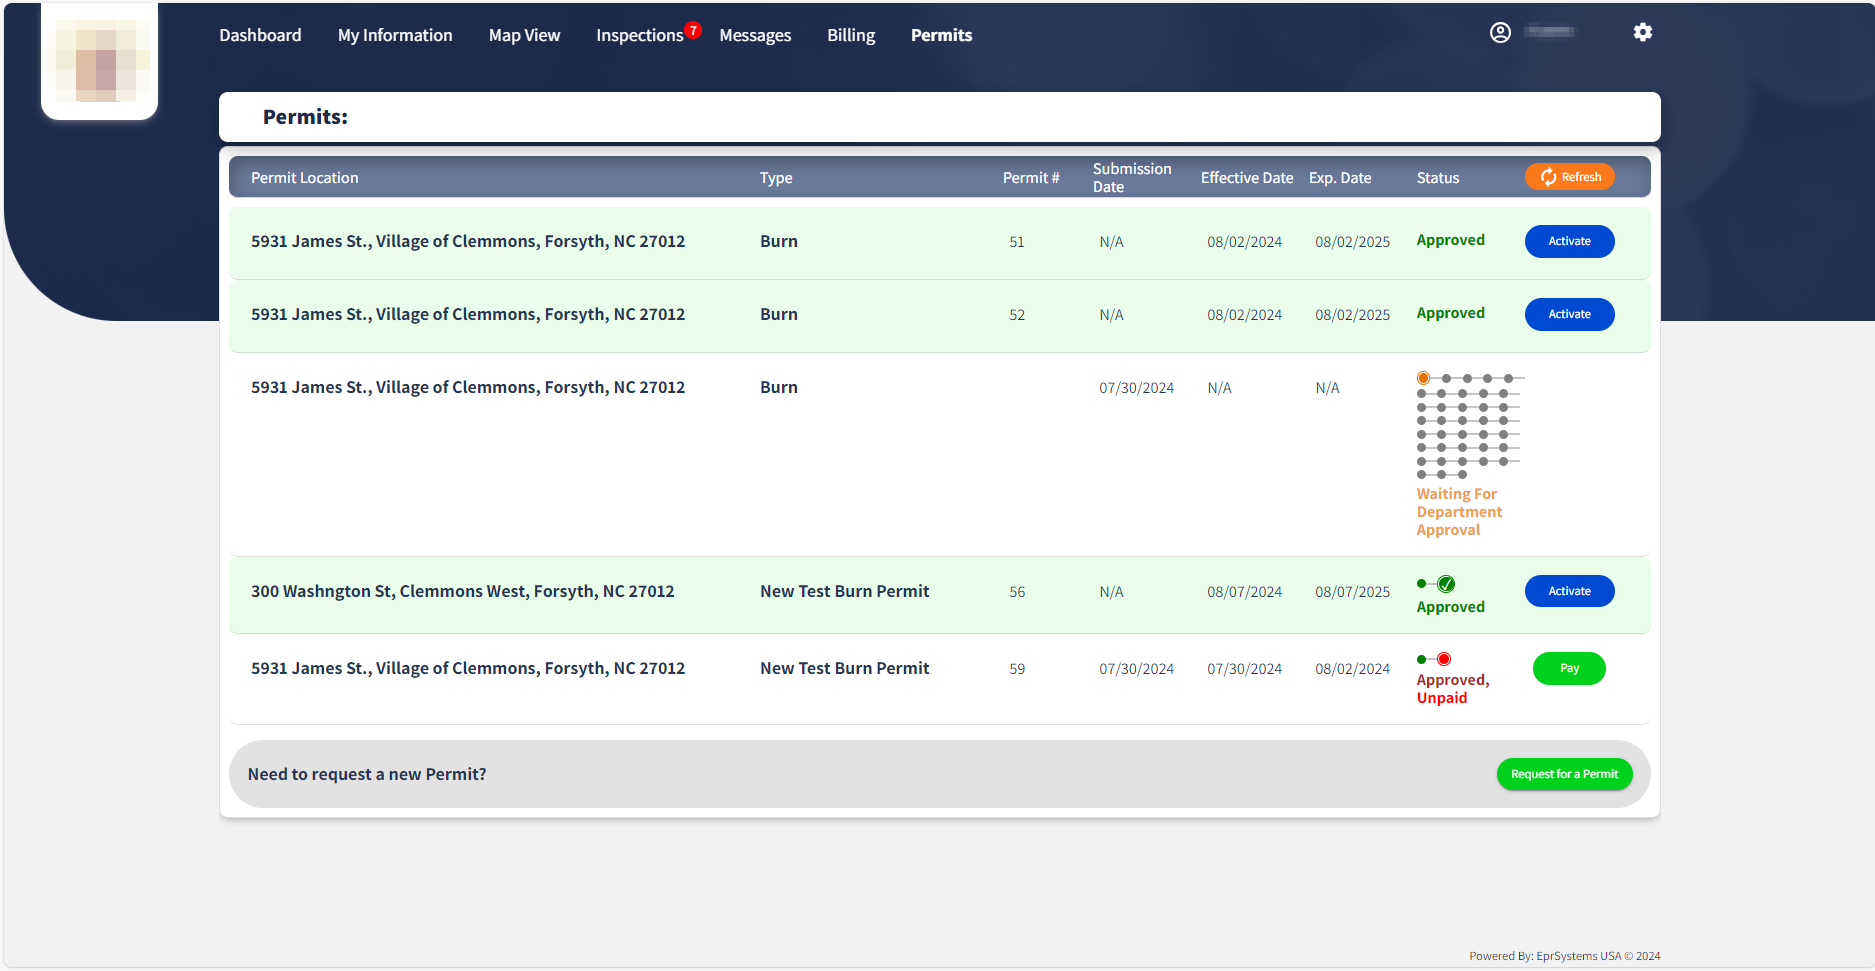Activate burn permit number 51
The width and height of the screenshot is (1875, 971).
(x=1569, y=241)
